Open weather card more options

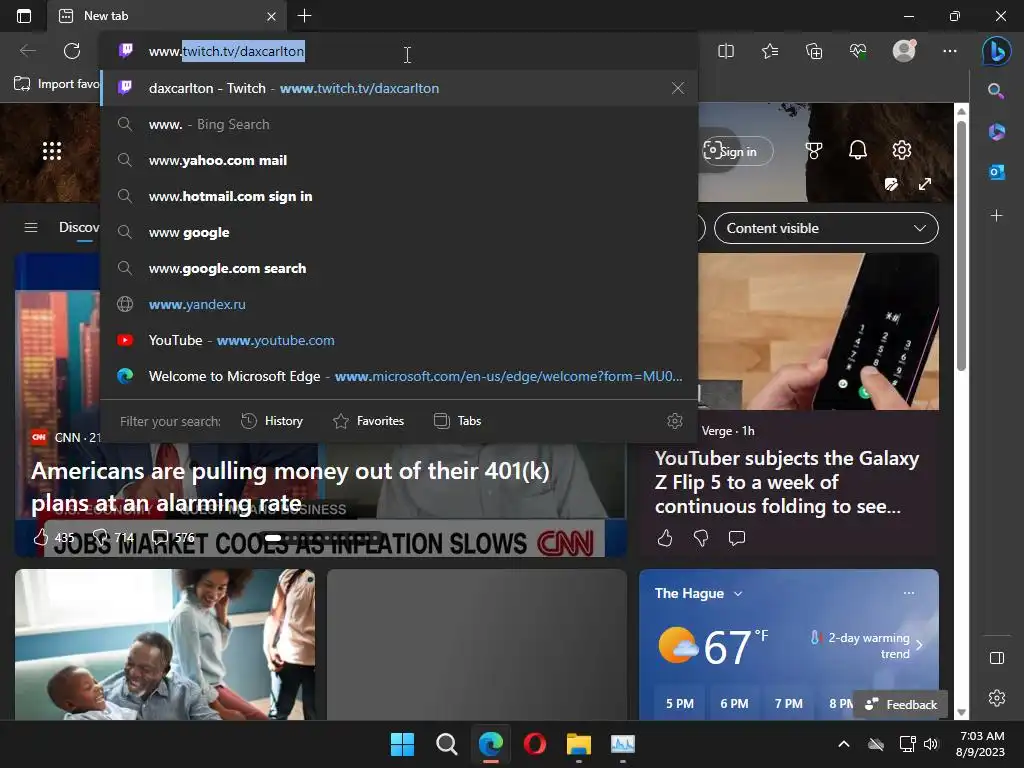tap(908, 593)
